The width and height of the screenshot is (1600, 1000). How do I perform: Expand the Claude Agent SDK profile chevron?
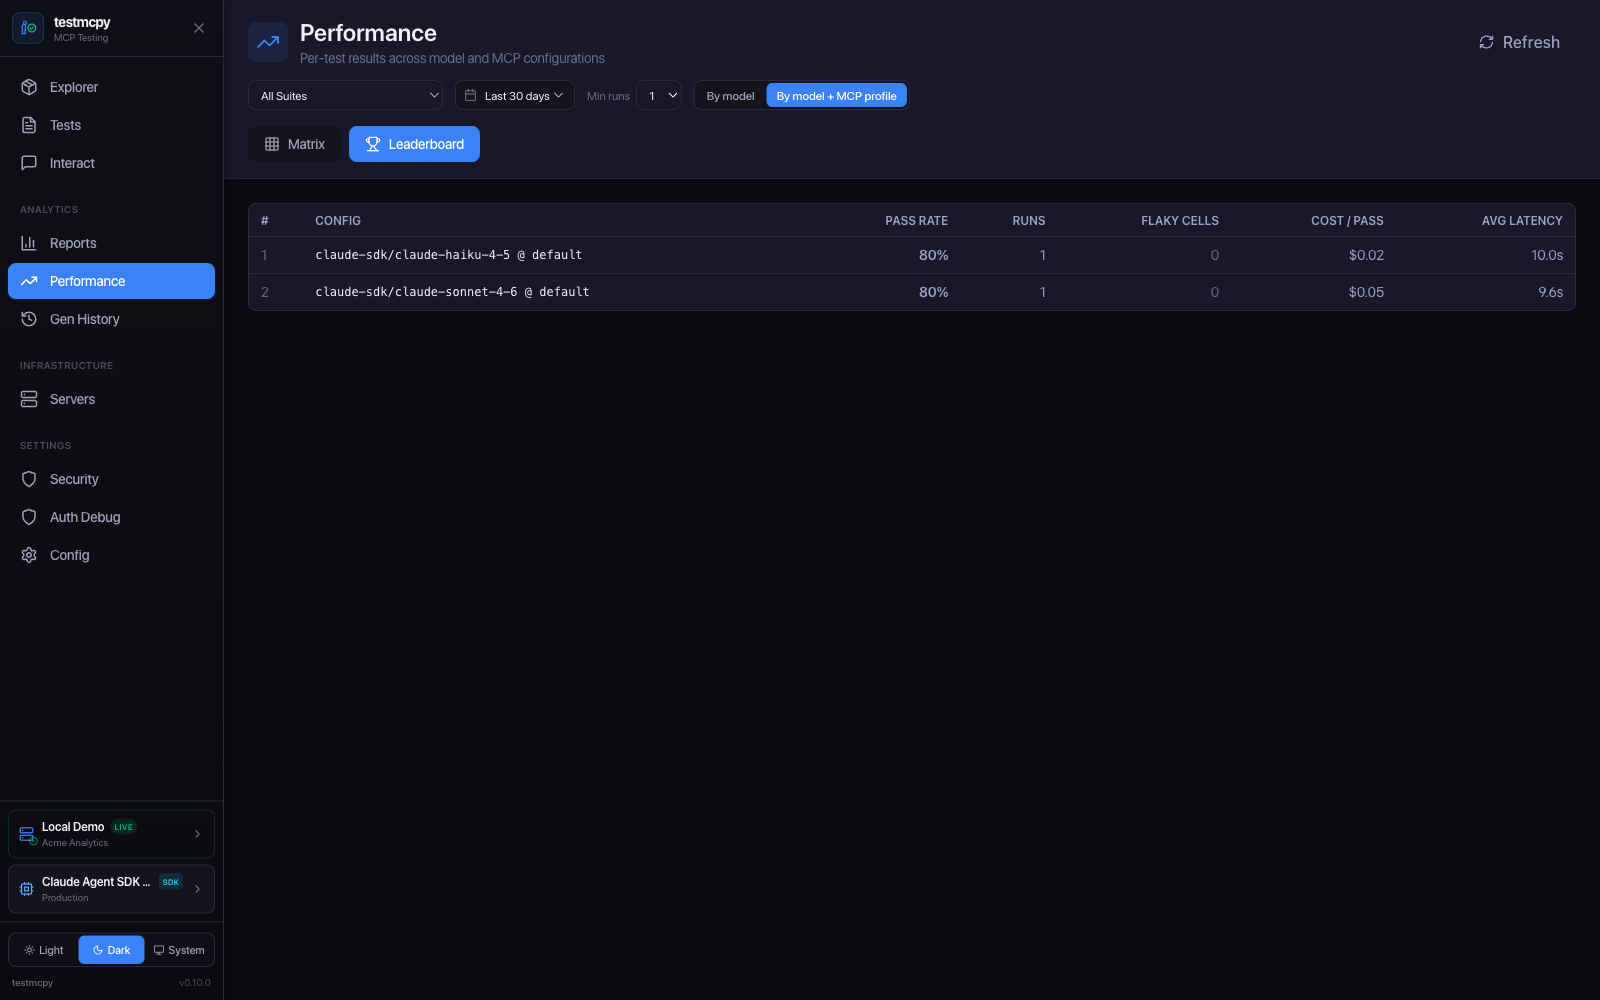click(x=197, y=889)
